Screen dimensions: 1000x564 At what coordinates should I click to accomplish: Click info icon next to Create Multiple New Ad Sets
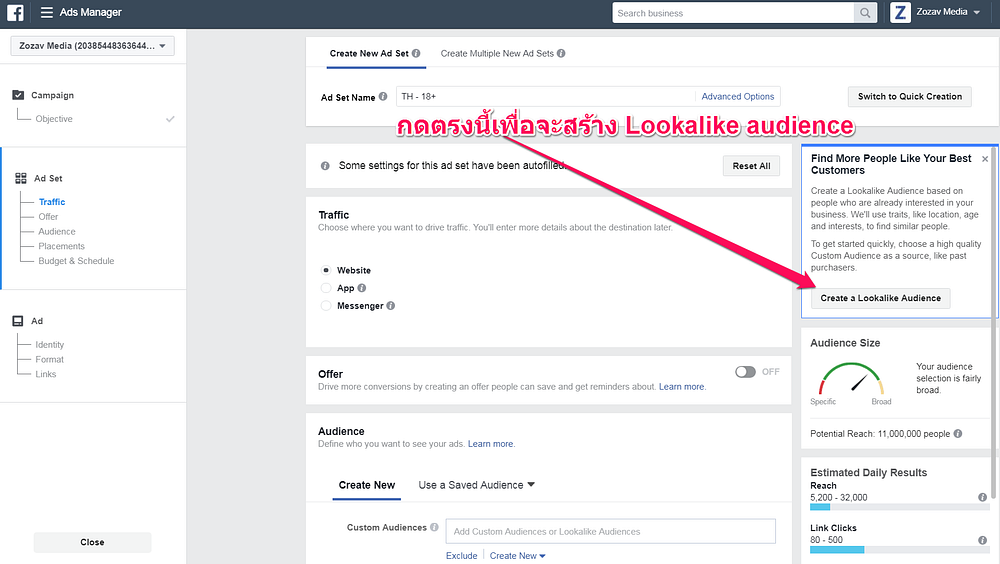(x=561, y=54)
